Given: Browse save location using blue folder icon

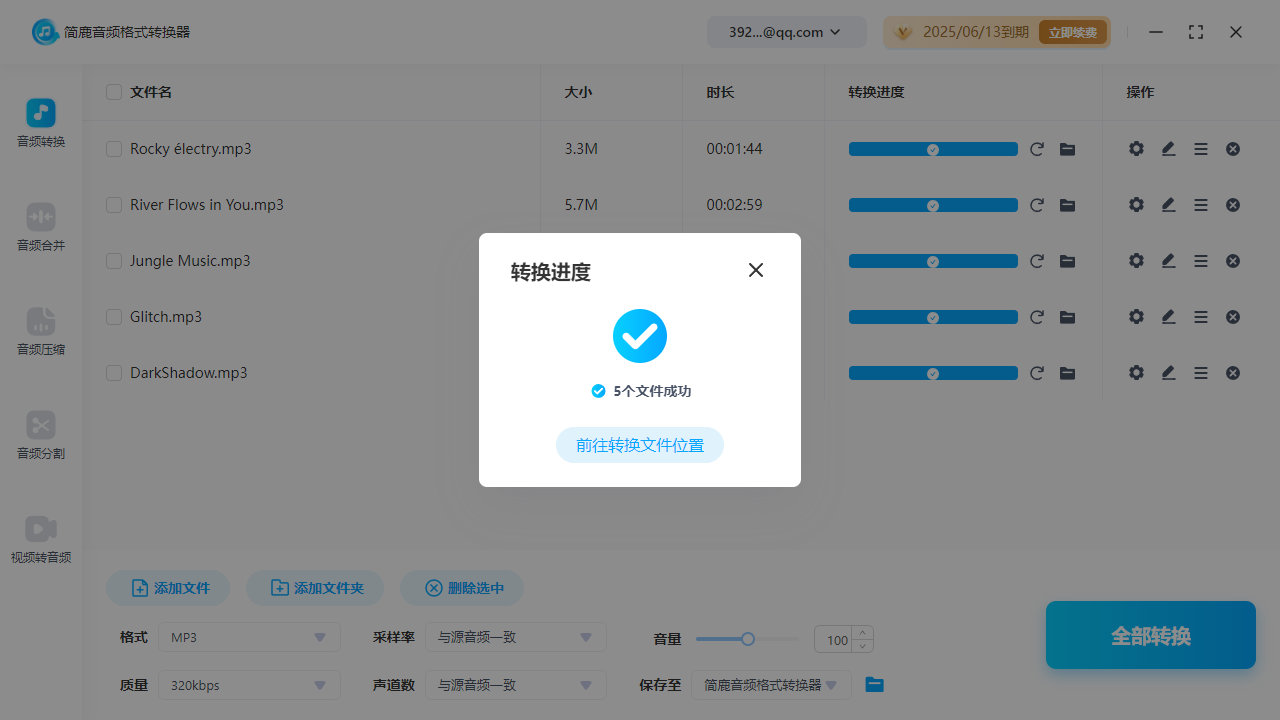Looking at the screenshot, I should (874, 685).
